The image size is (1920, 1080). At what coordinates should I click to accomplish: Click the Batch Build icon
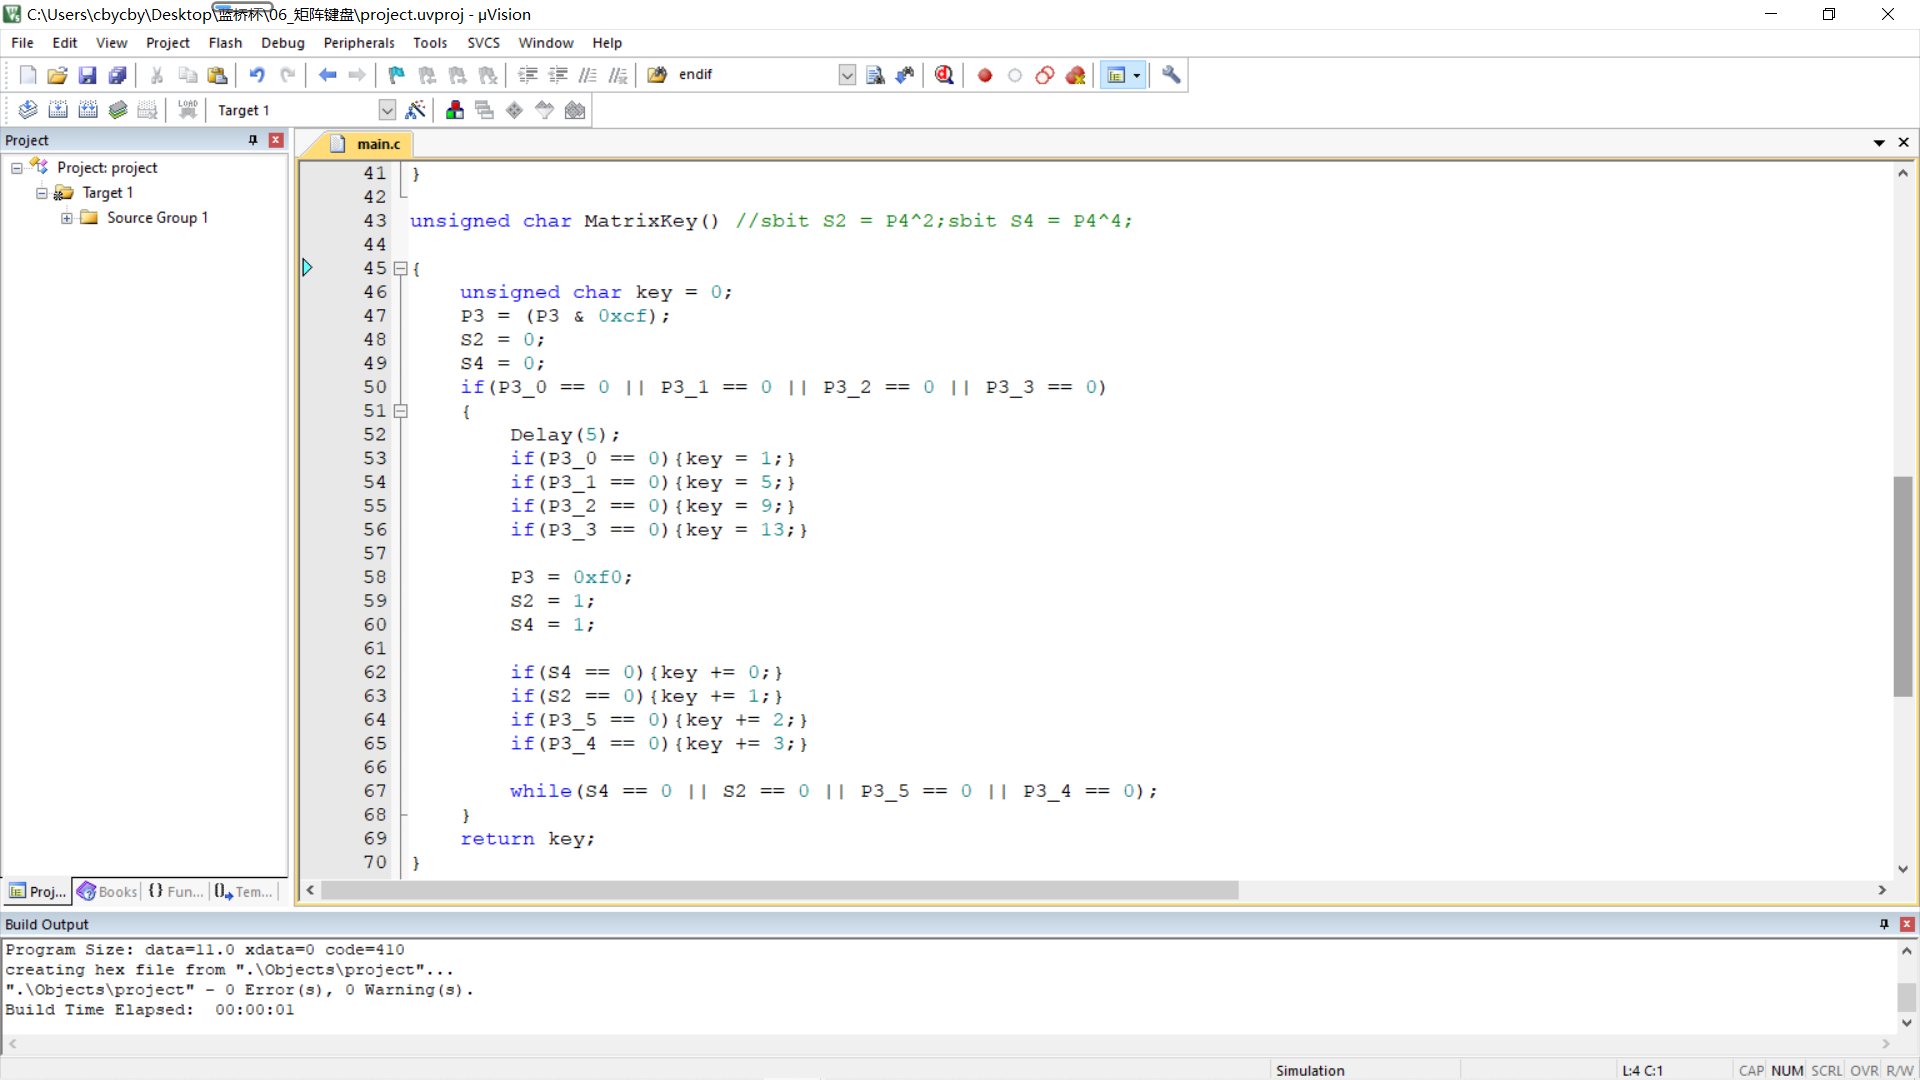click(x=118, y=110)
